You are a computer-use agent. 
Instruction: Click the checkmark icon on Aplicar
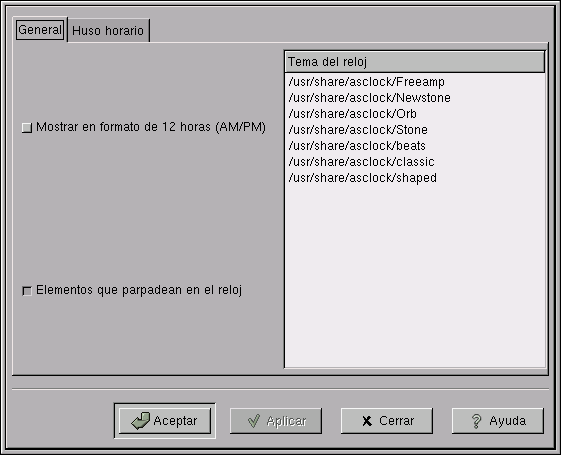254,421
